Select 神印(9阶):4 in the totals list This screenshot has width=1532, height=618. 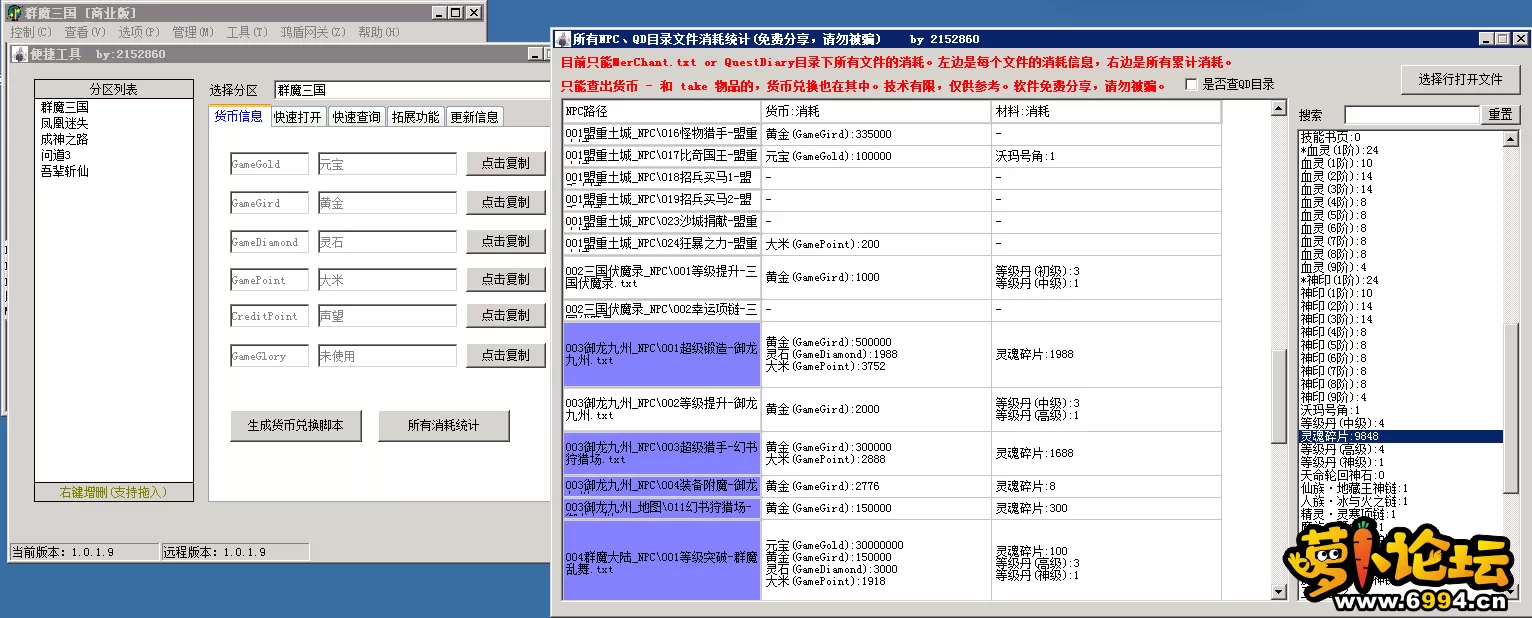tap(1400, 397)
